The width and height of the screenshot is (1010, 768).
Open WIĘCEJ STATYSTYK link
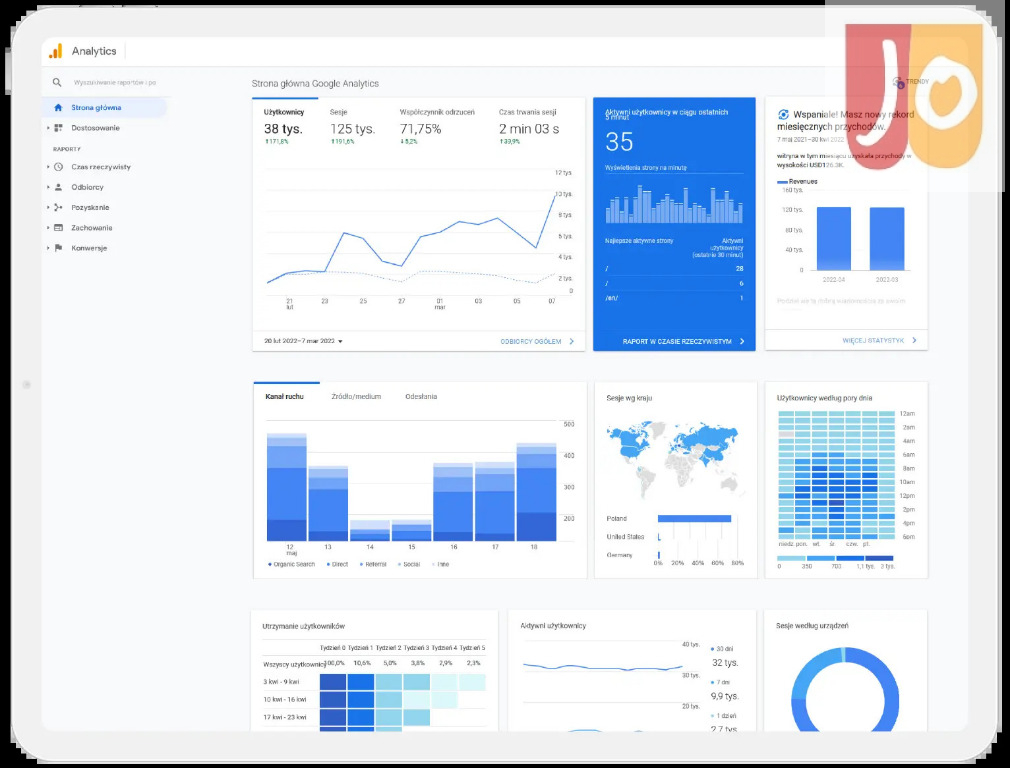[873, 340]
